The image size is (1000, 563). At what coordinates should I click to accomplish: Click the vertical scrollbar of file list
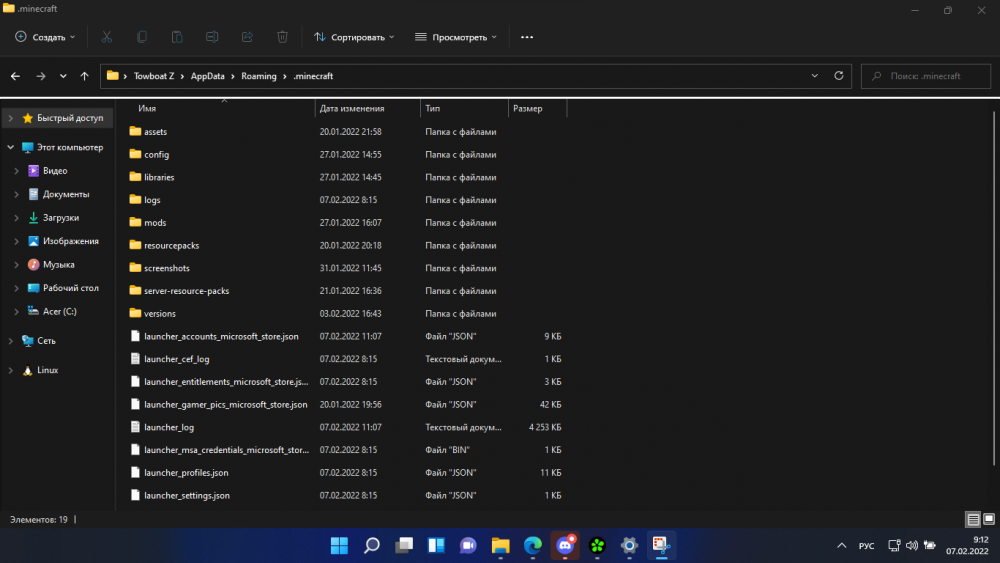click(994, 287)
